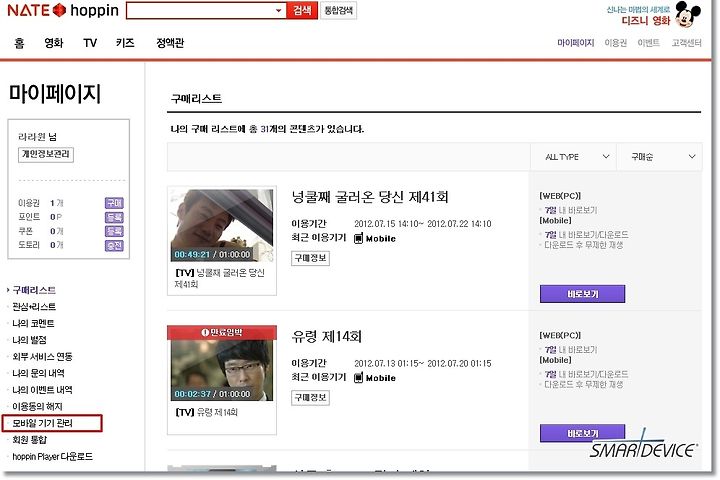
Task: Click the 유령 제14회 thumbnail
Action: [x=222, y=364]
